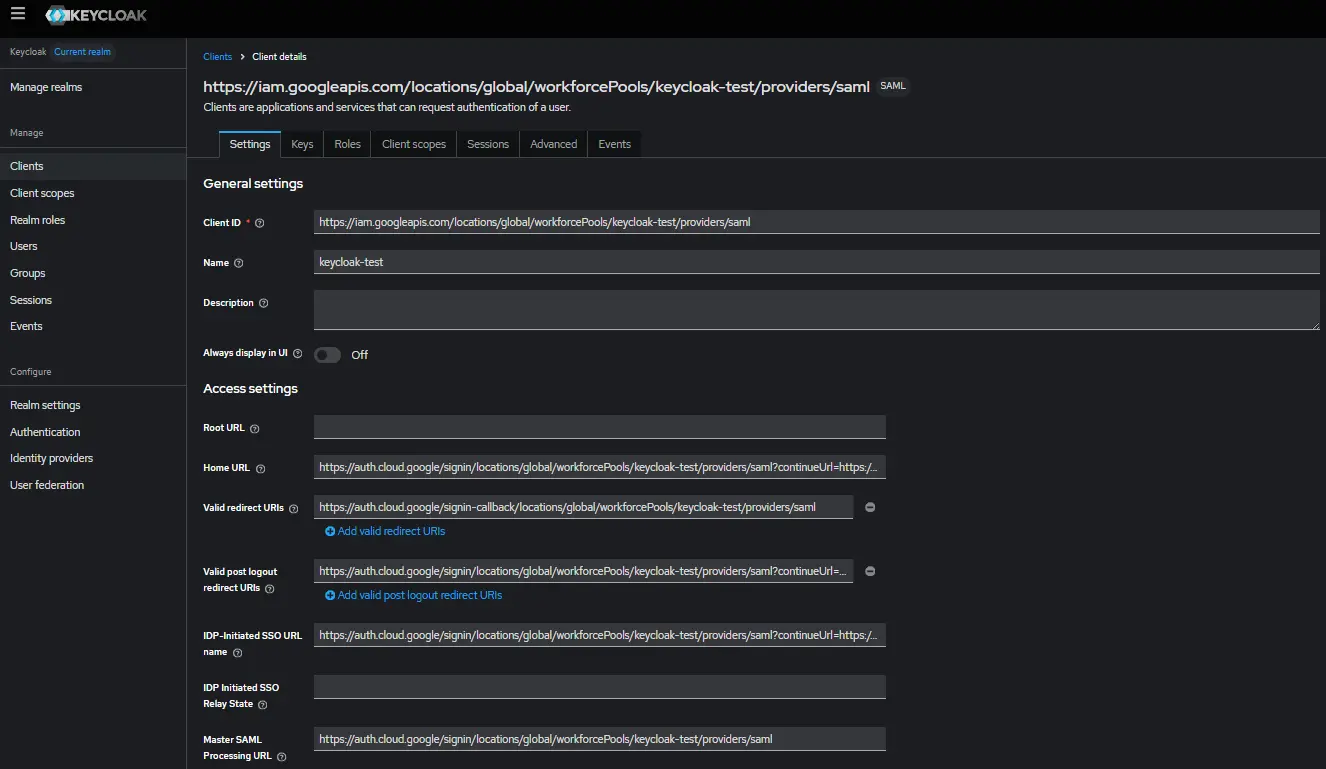The height and width of the screenshot is (769, 1326).
Task: Click the Description text area
Action: pyautogui.click(x=816, y=310)
